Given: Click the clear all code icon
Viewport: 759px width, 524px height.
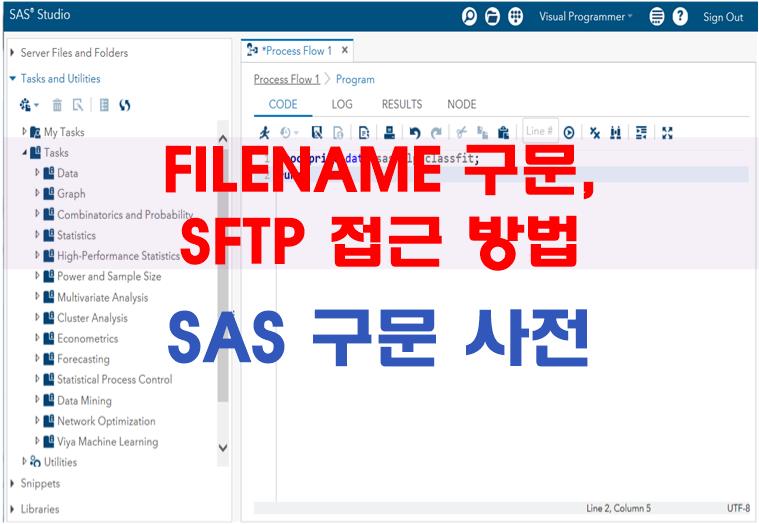Looking at the screenshot, I should coord(594,132).
